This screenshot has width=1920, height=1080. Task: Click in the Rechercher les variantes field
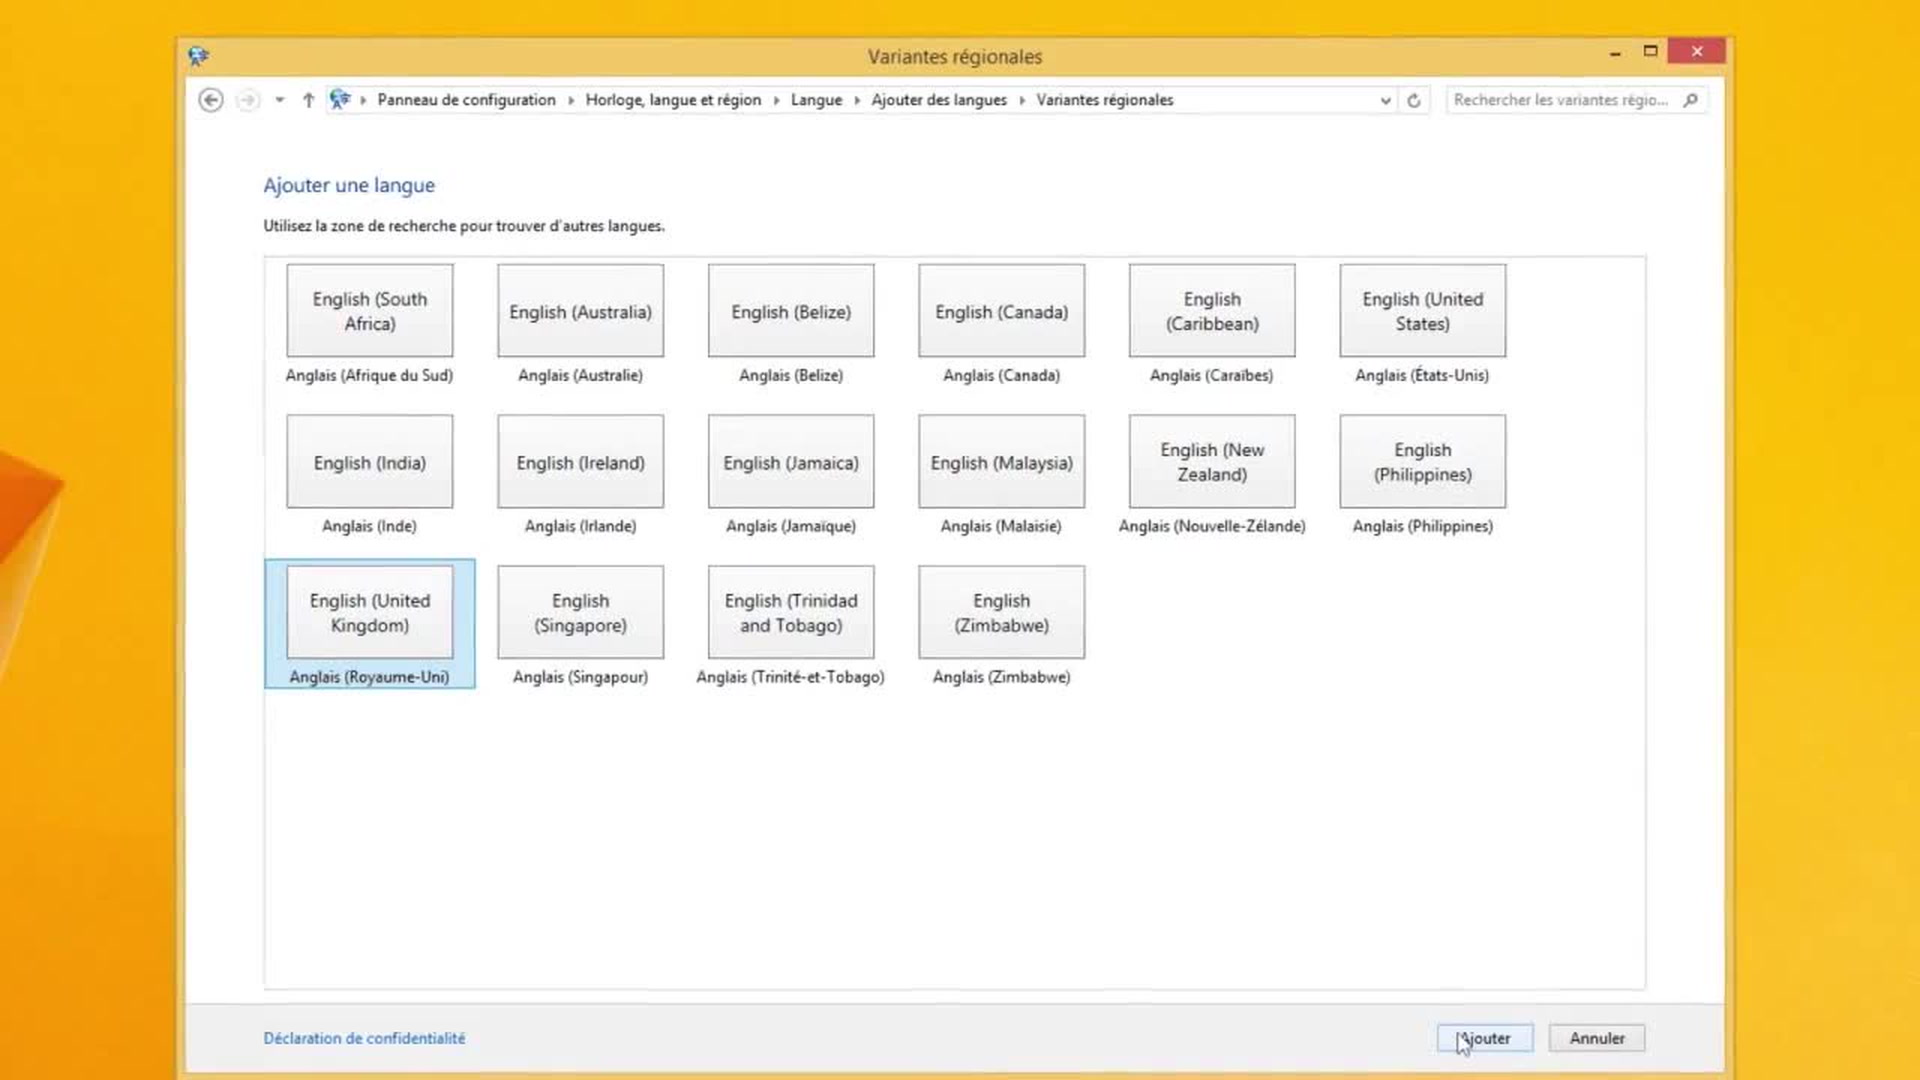[x=1560, y=100]
